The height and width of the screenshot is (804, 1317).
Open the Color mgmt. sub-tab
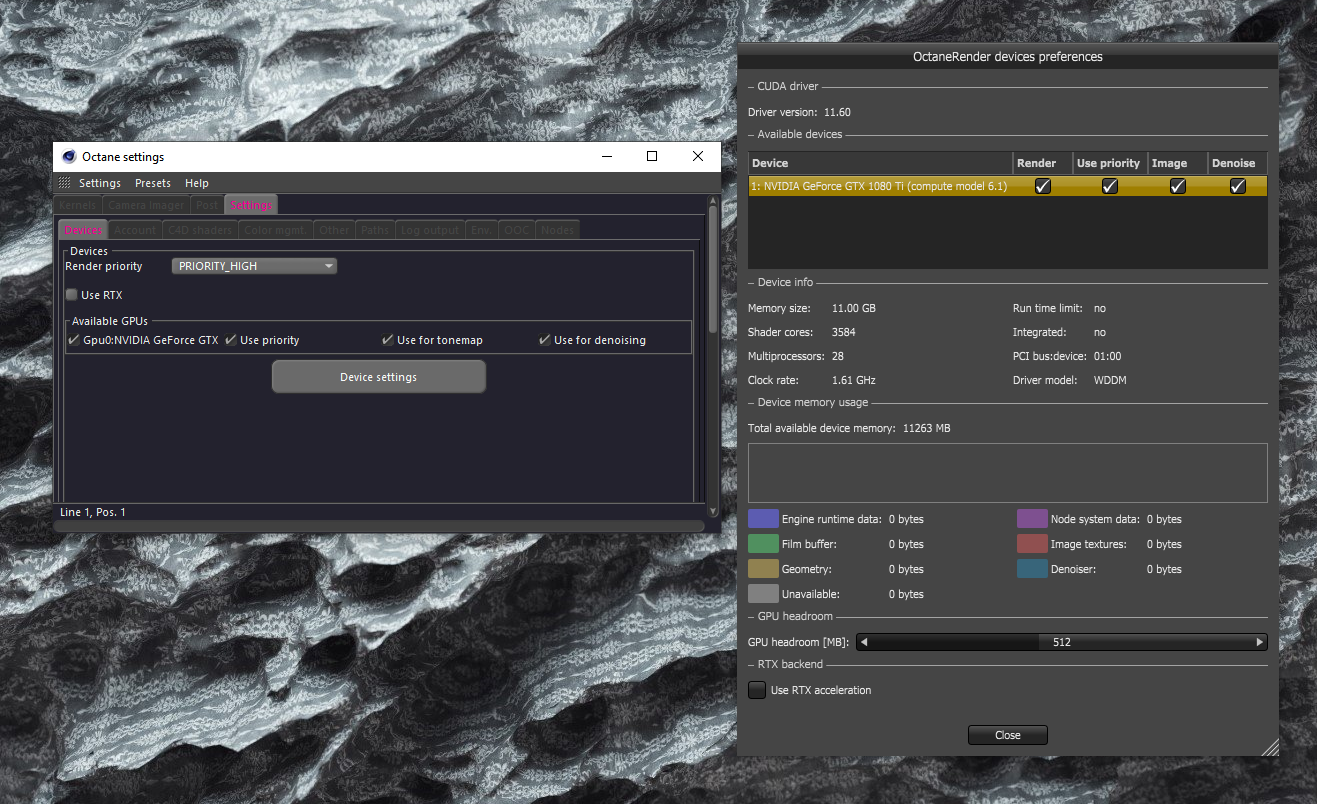coord(275,230)
